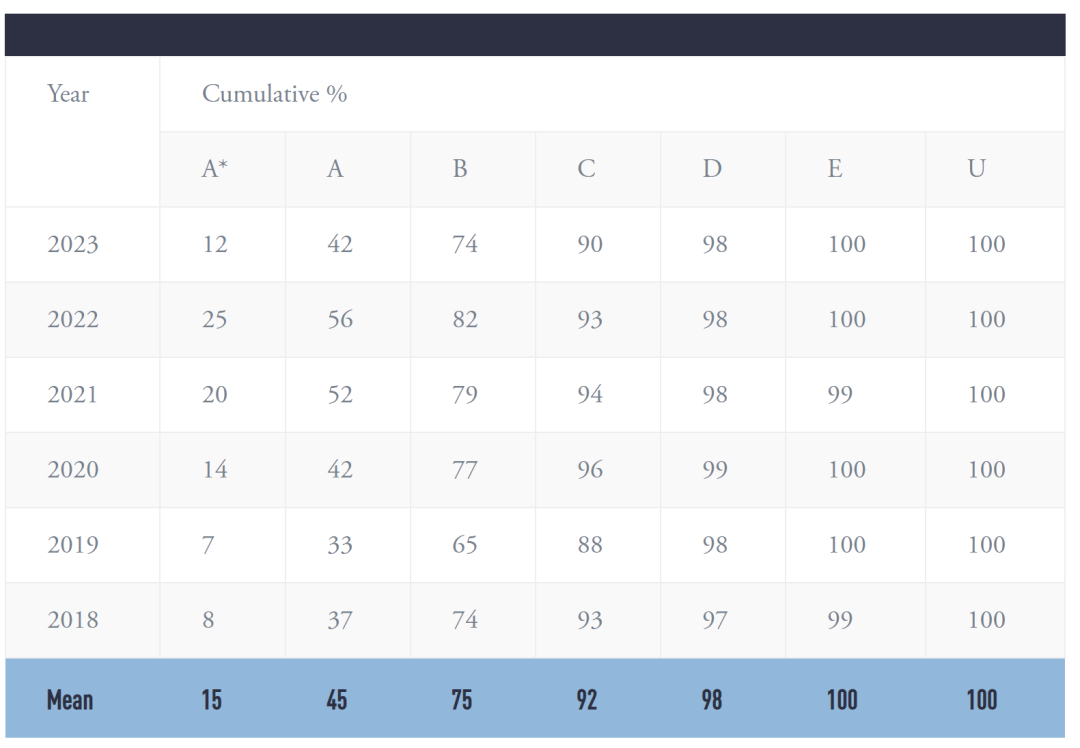This screenshot has width=1080, height=748.
Task: Click the 2020 C value 96
Action: (x=590, y=470)
